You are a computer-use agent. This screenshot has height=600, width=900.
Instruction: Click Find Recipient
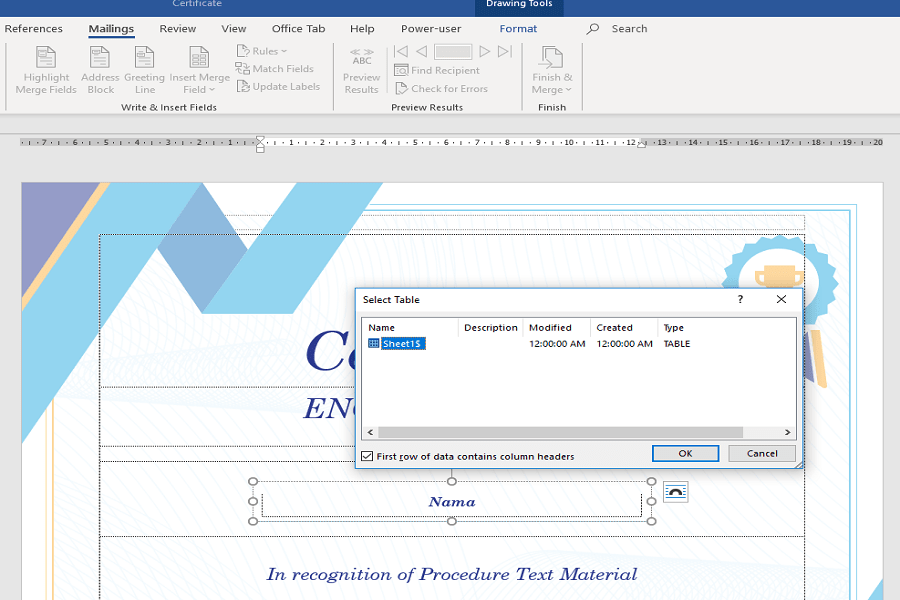point(437,71)
